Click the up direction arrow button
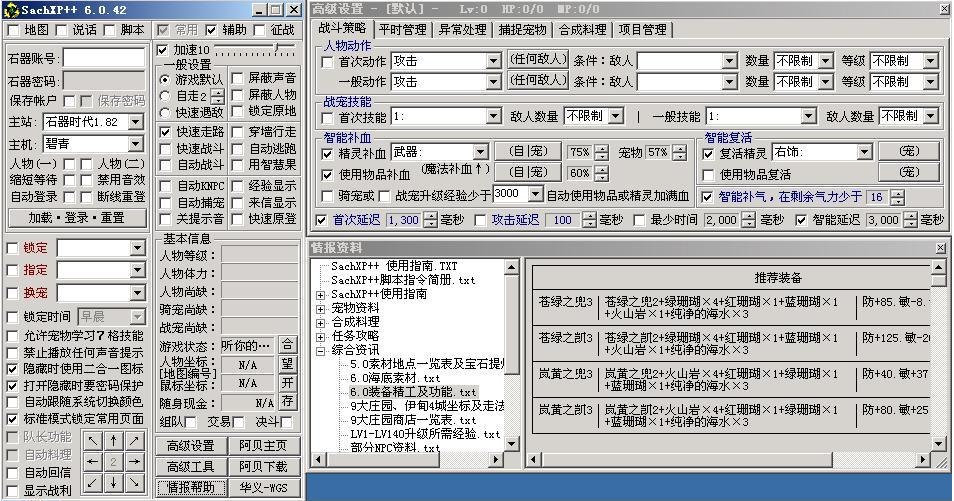 [113, 441]
